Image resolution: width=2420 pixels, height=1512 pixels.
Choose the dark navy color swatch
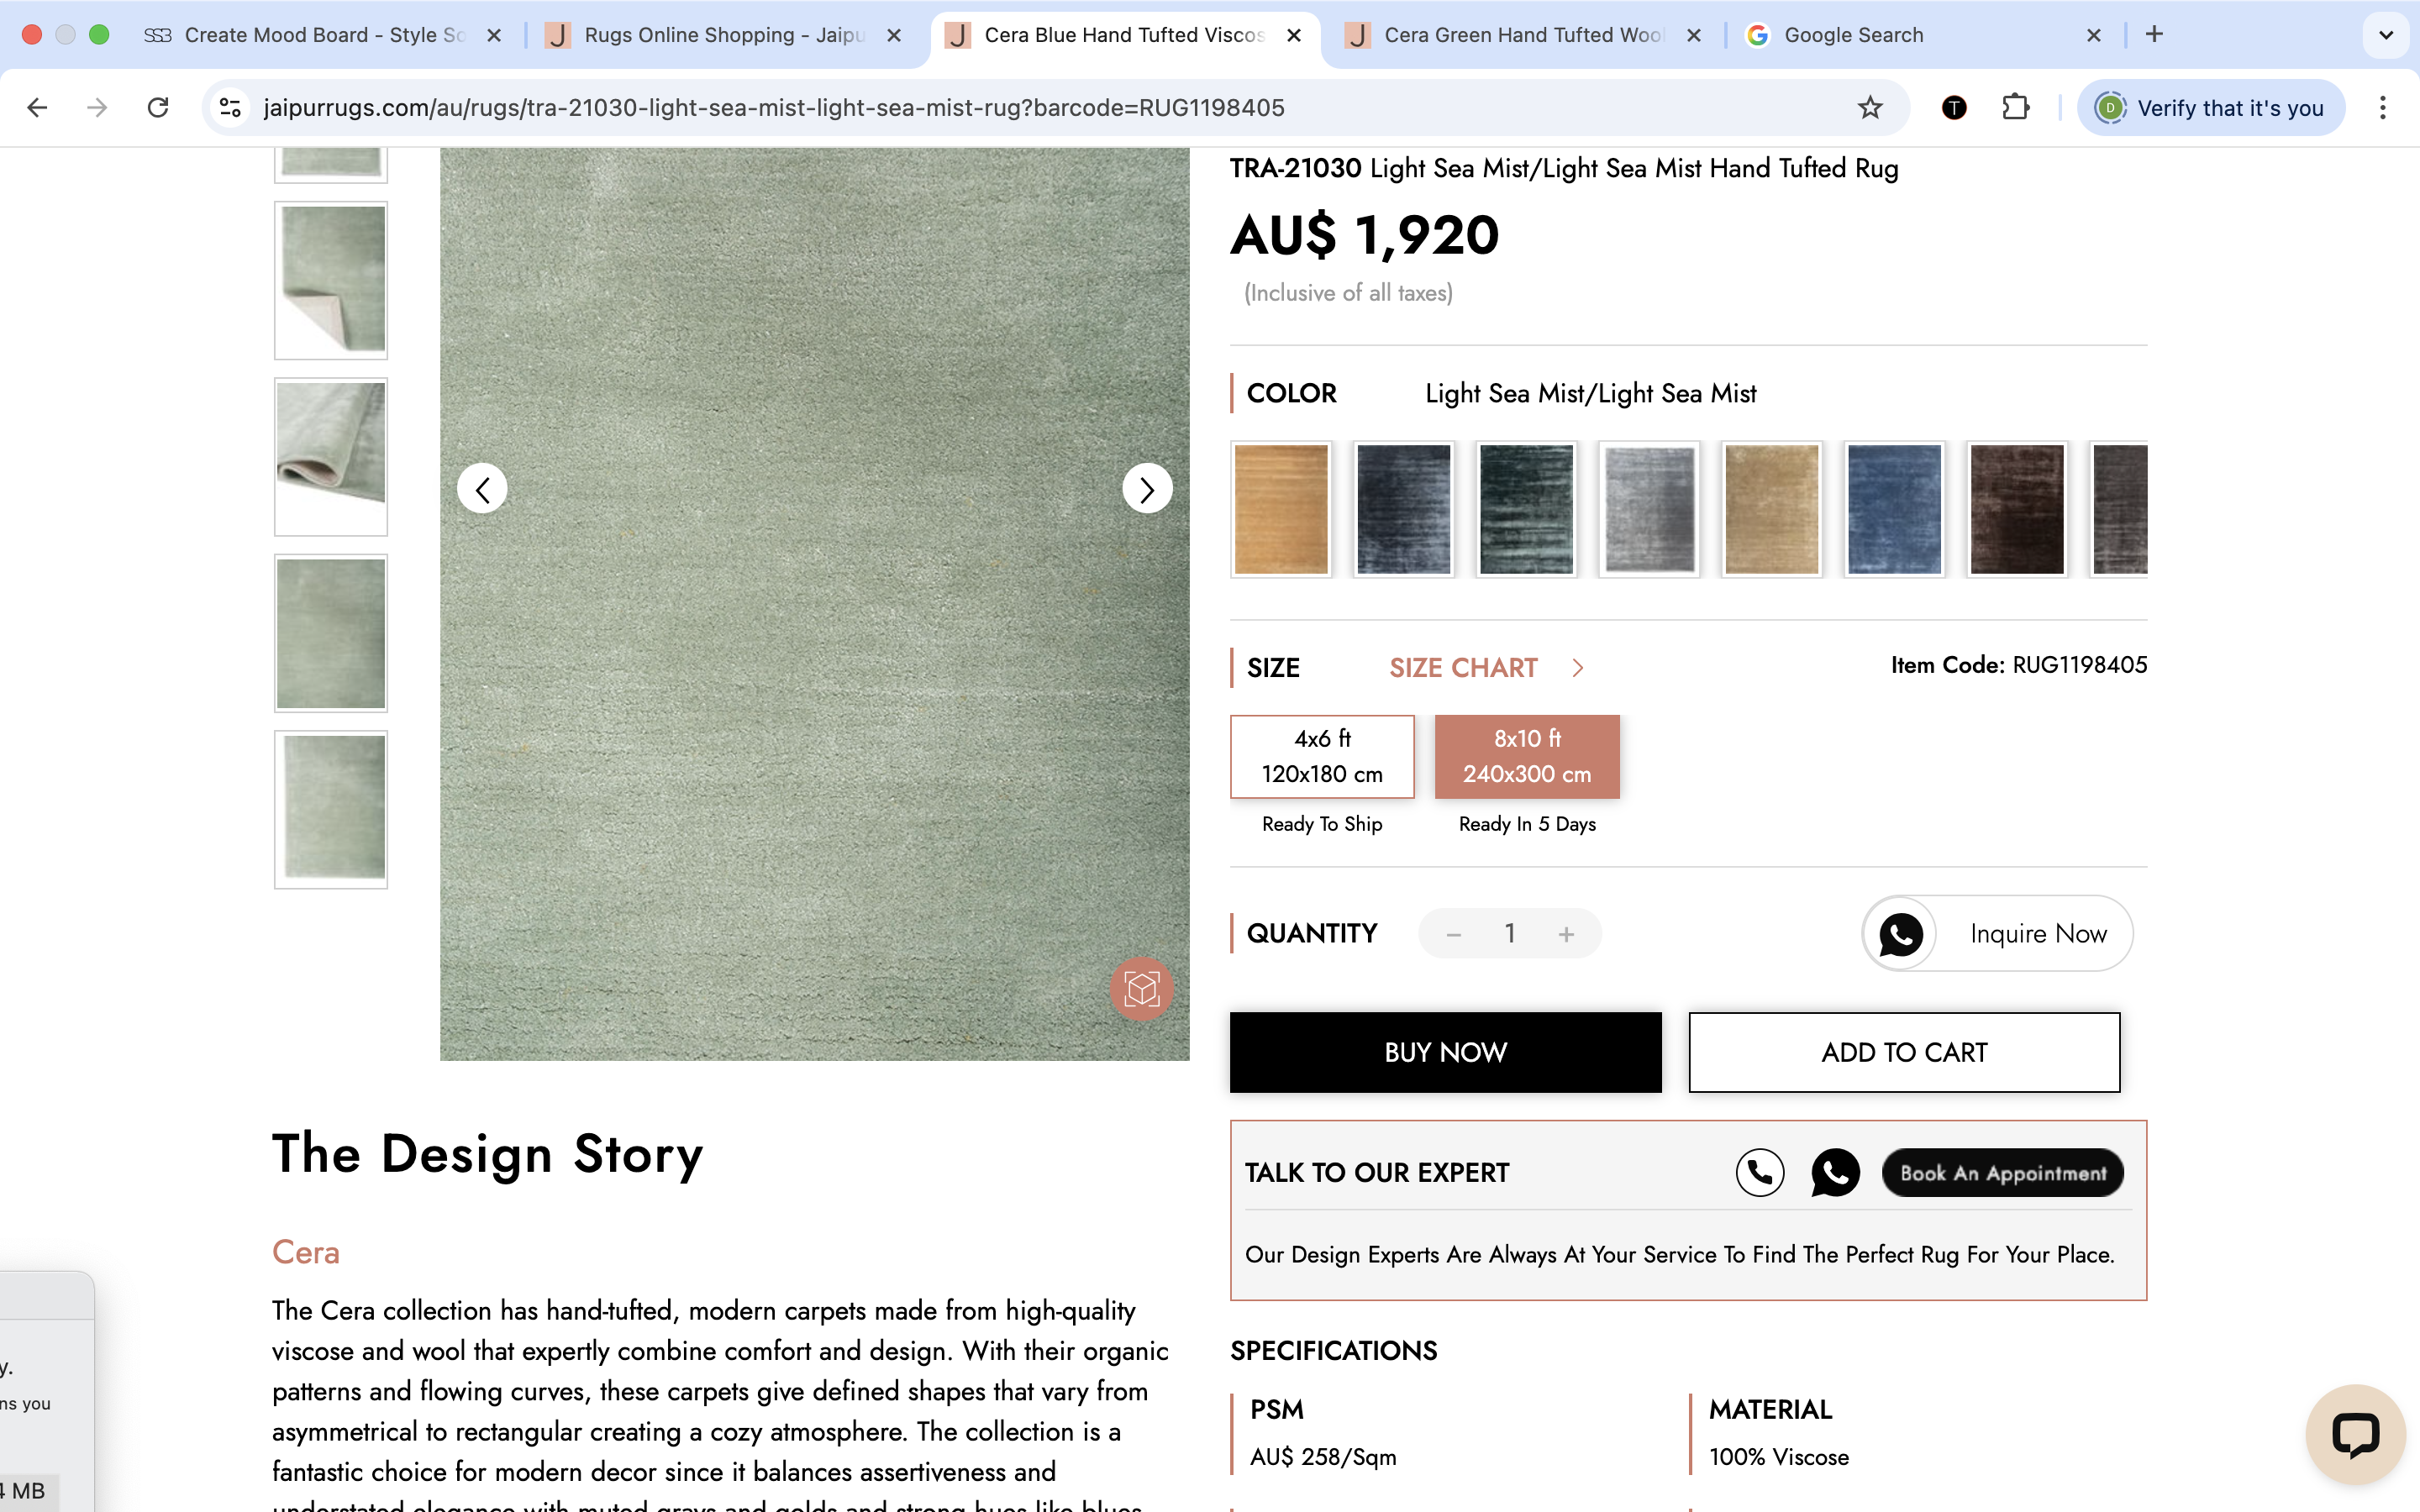point(1404,509)
